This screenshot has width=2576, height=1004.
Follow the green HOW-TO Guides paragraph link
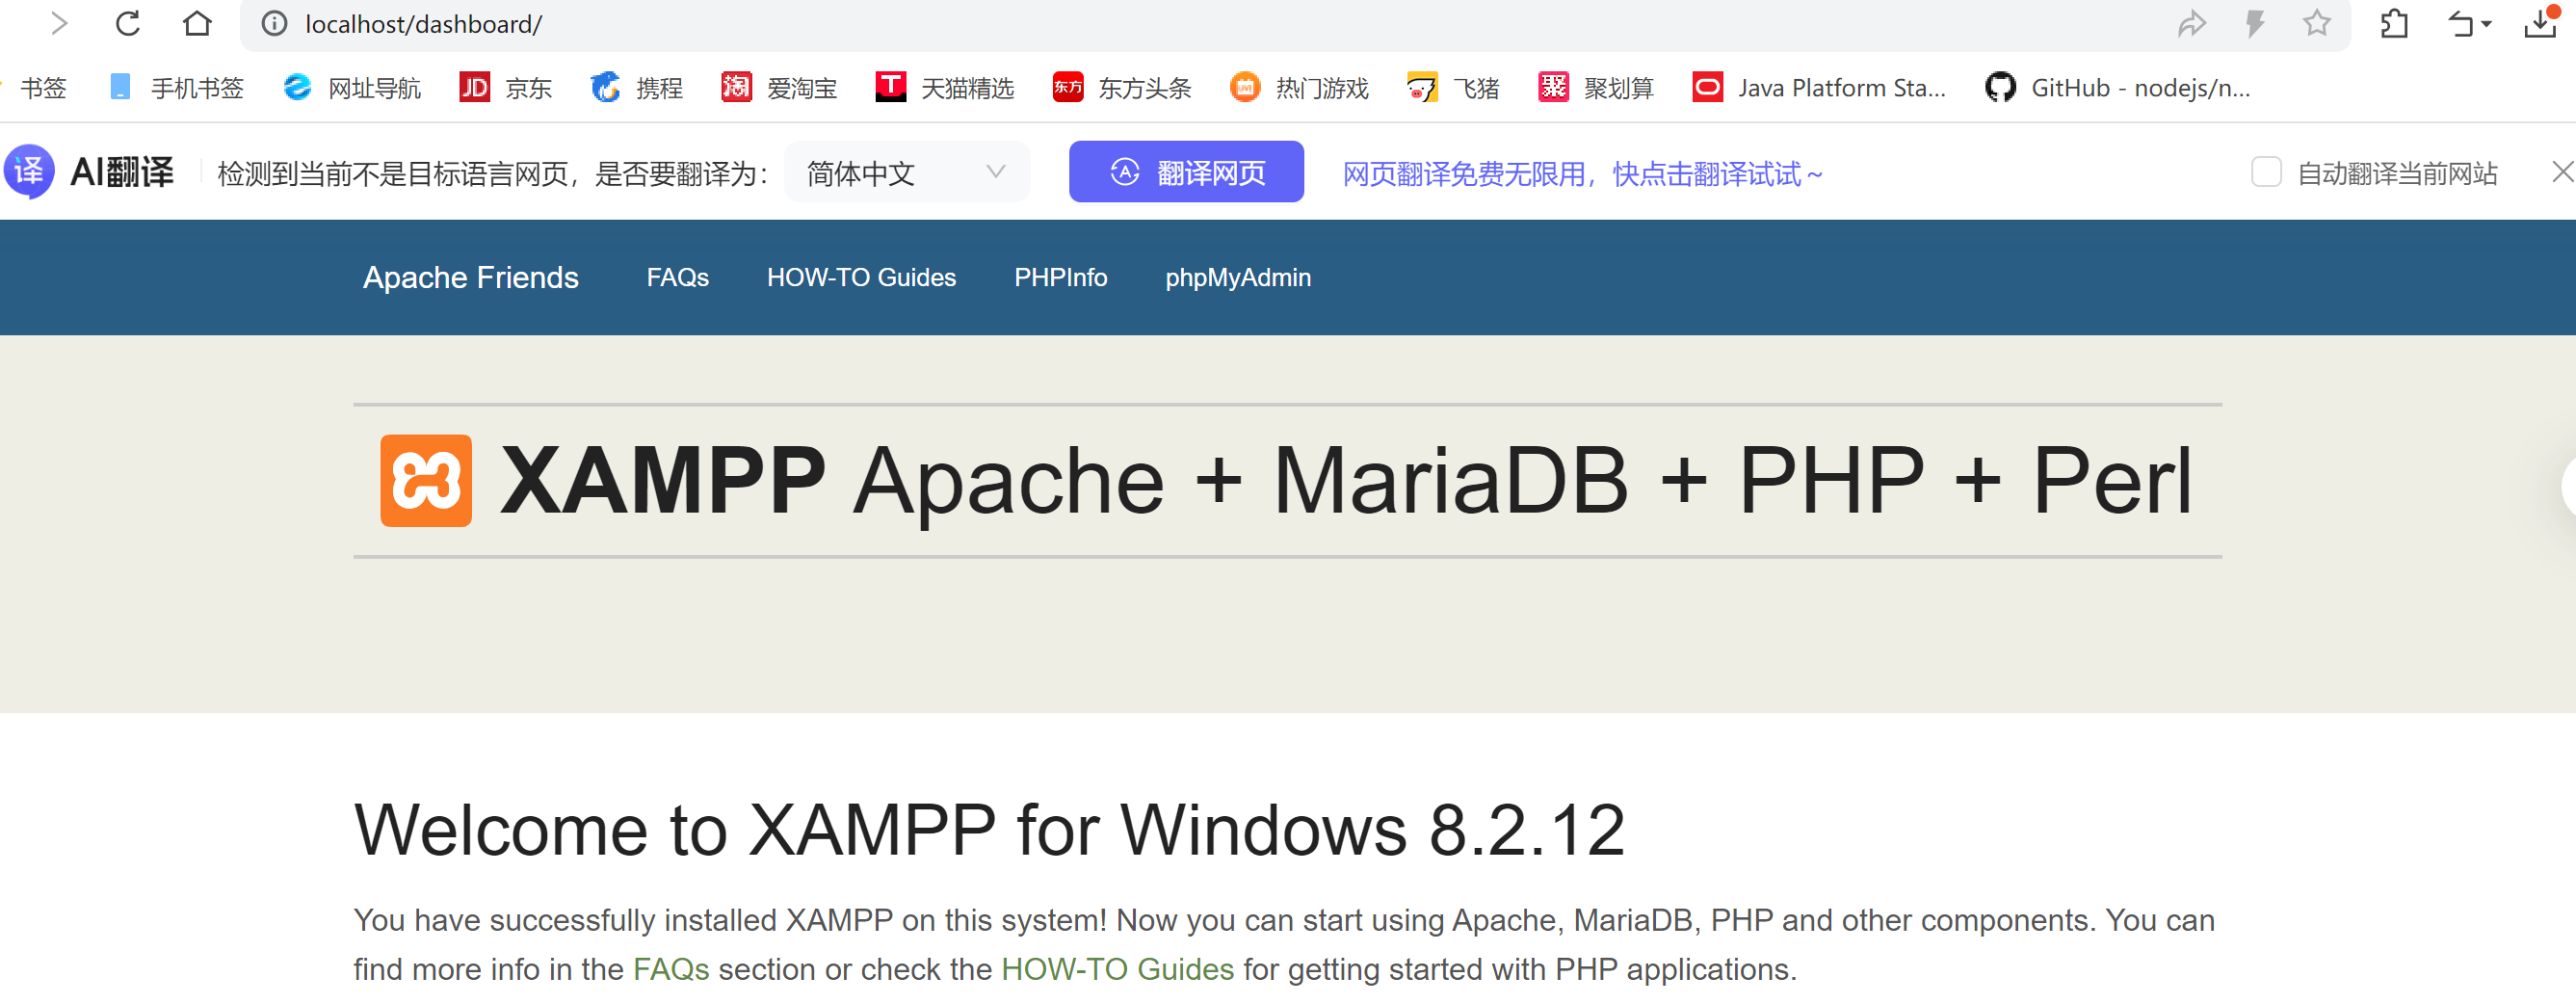pos(1117,969)
